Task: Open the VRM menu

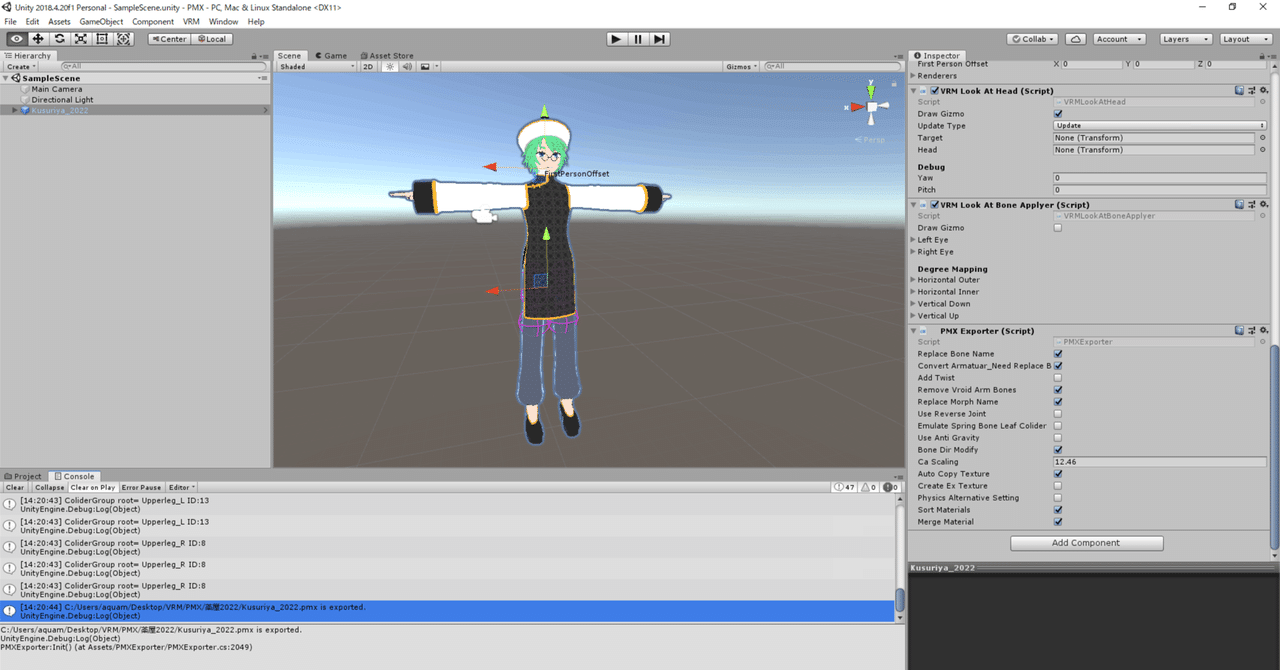Action: [190, 21]
